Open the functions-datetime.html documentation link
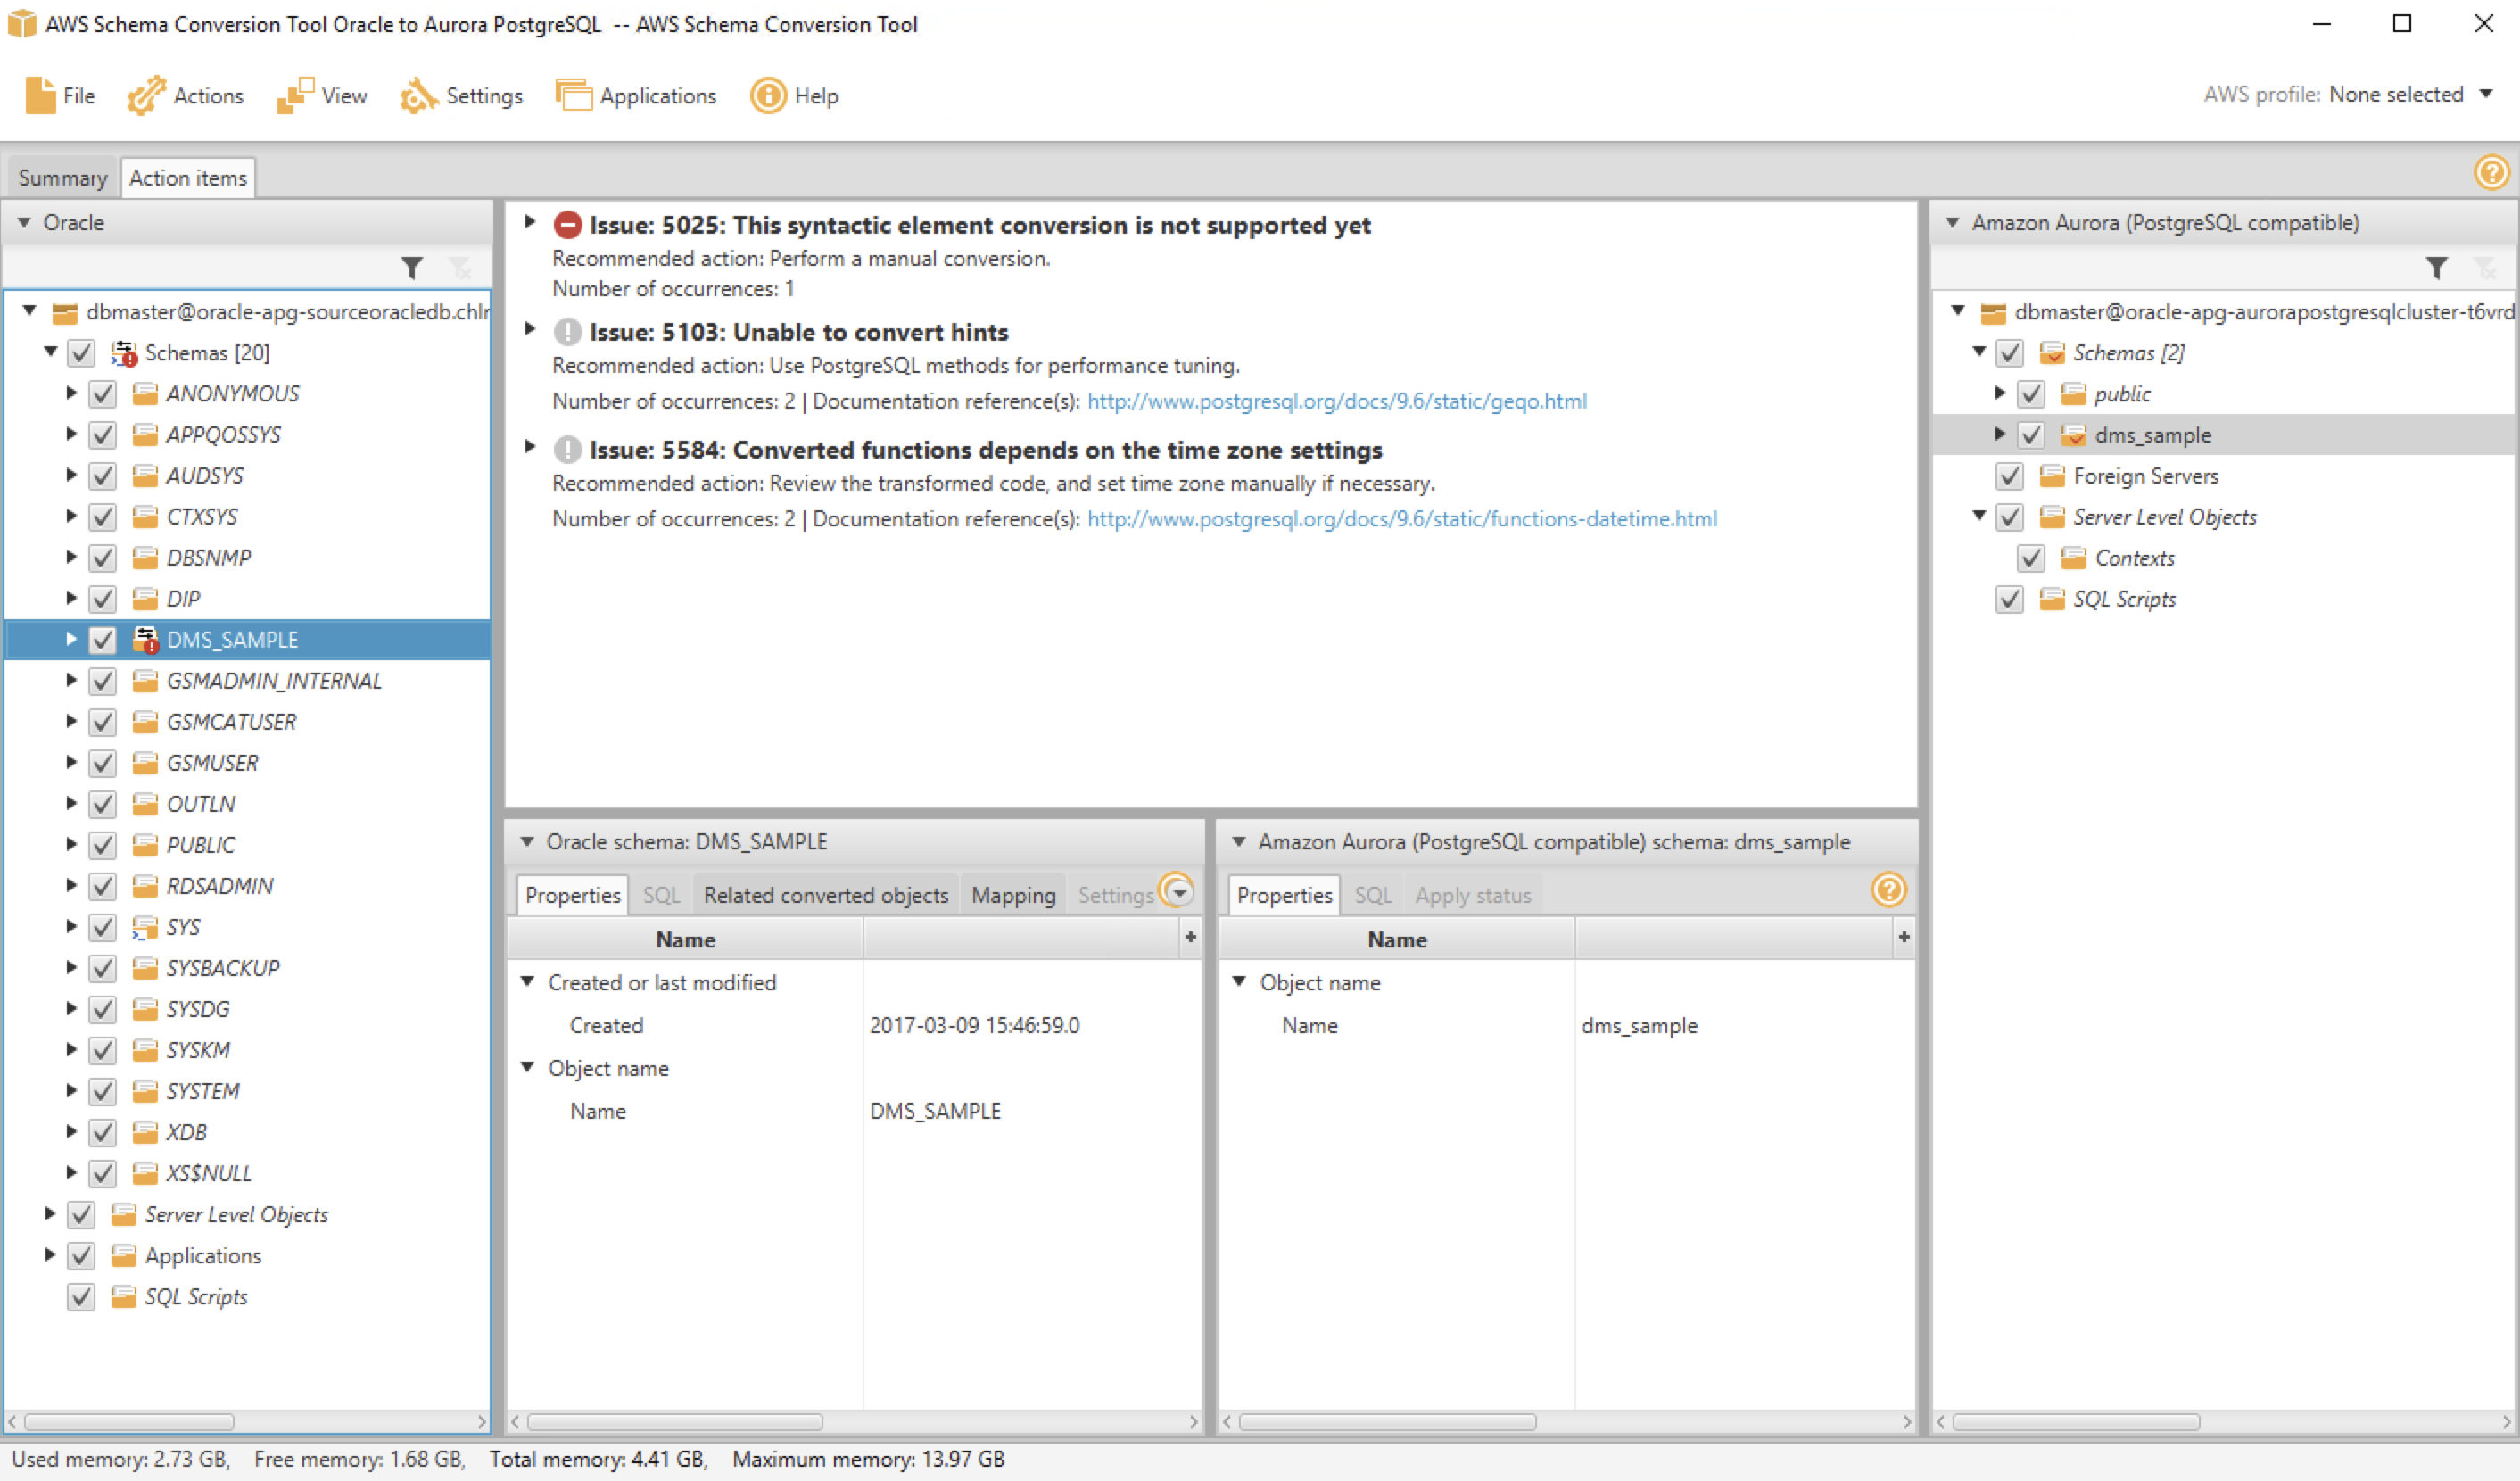Screen dimensions: 2520x1481 (1401, 519)
